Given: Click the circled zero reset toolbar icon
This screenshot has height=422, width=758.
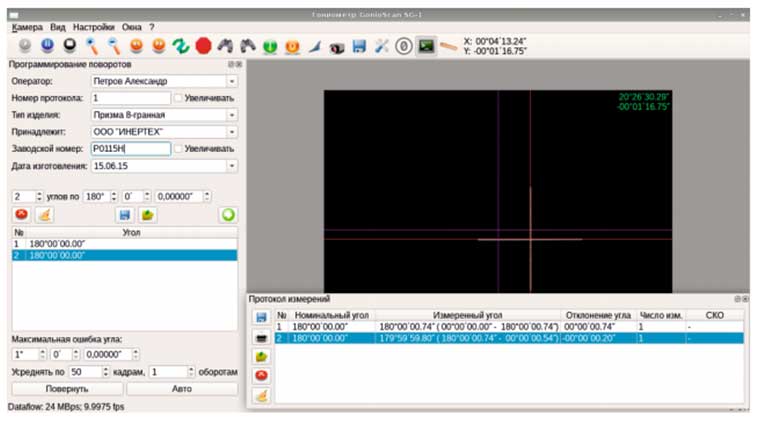Looking at the screenshot, I should pyautogui.click(x=403, y=46).
